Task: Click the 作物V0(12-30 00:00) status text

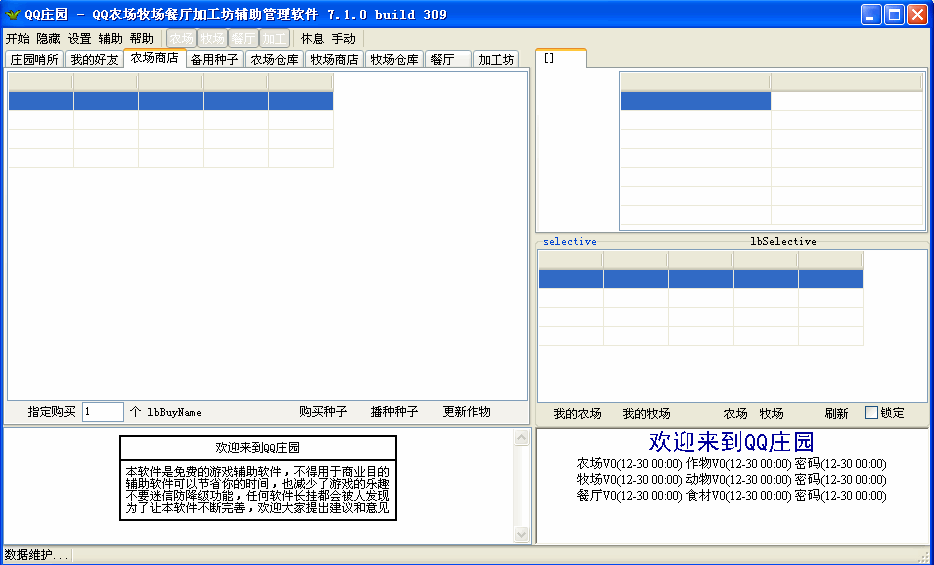Action: pos(739,464)
